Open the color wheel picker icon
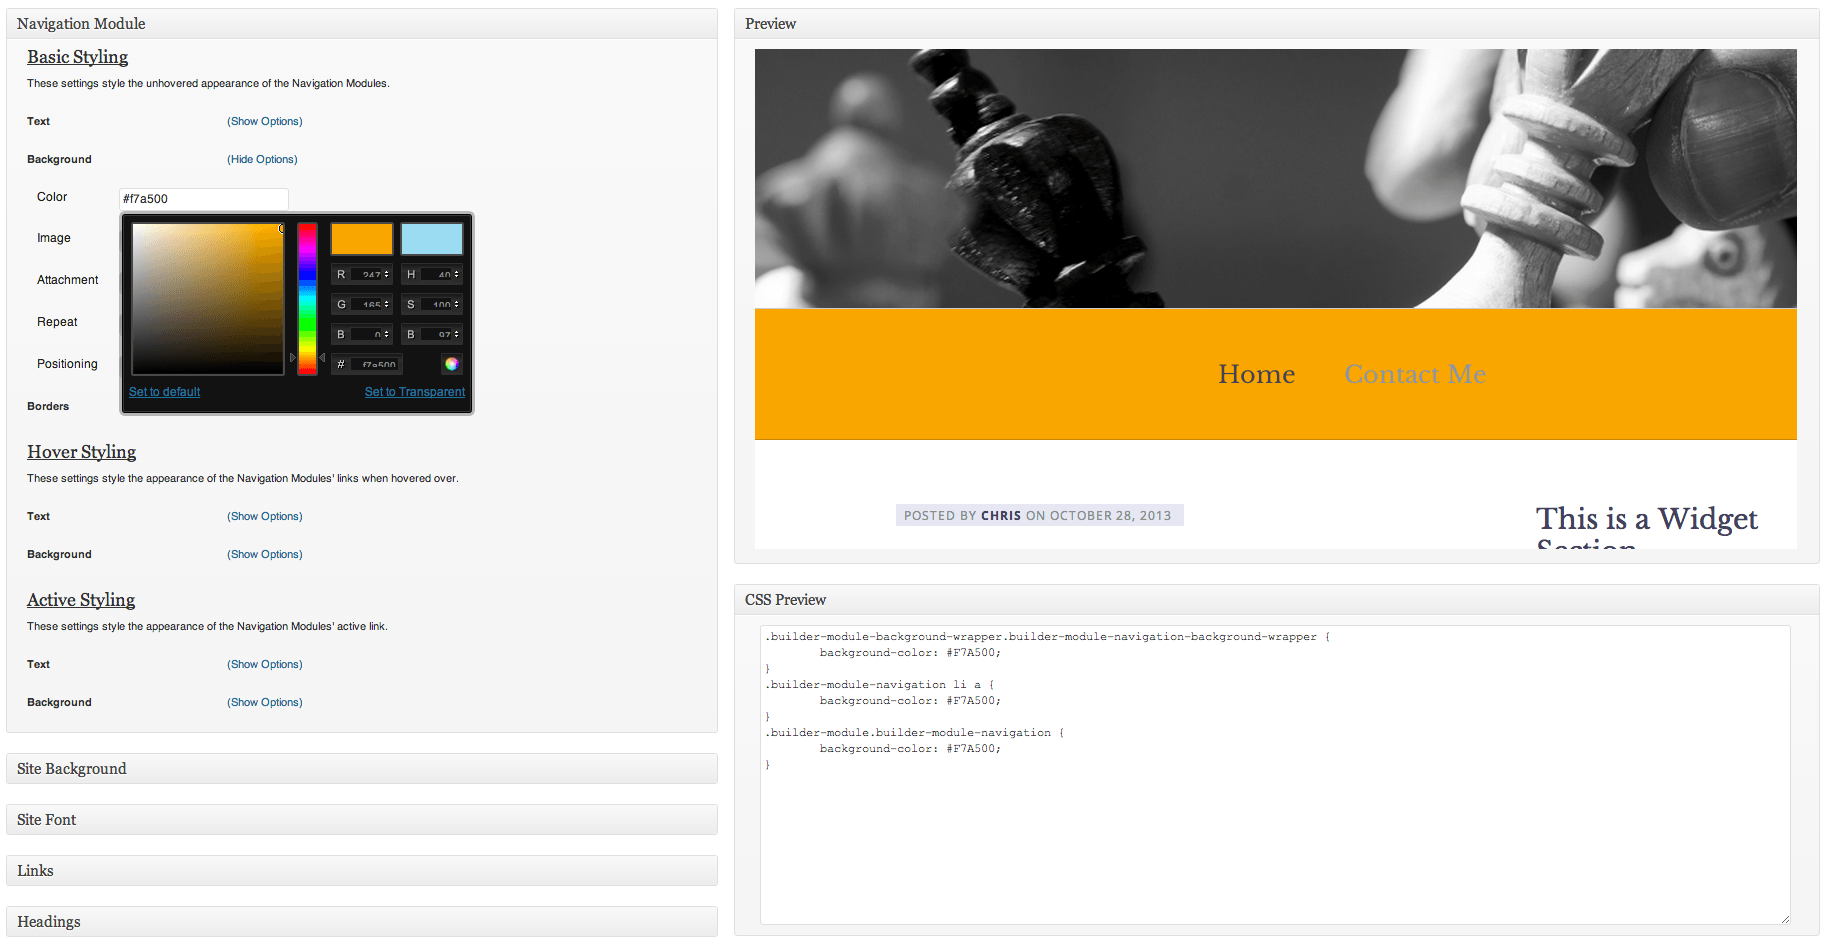 click(452, 364)
